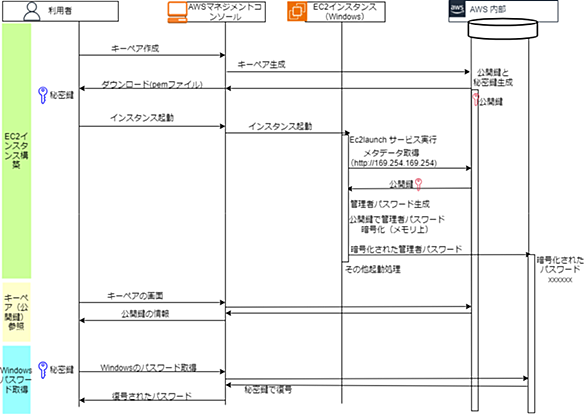Screen dimensions: 586x414
Task: Click the AWS logo icon
Action: 457,9
